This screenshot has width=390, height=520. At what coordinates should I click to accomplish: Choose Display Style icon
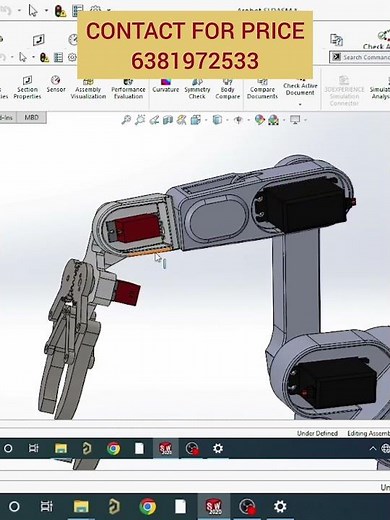[217, 120]
